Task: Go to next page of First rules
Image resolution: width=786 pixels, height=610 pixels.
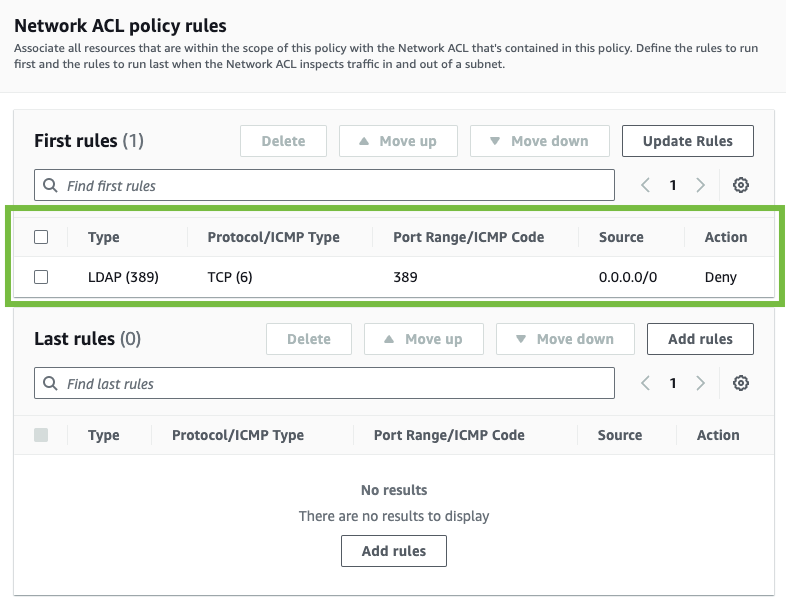Action: (x=700, y=185)
